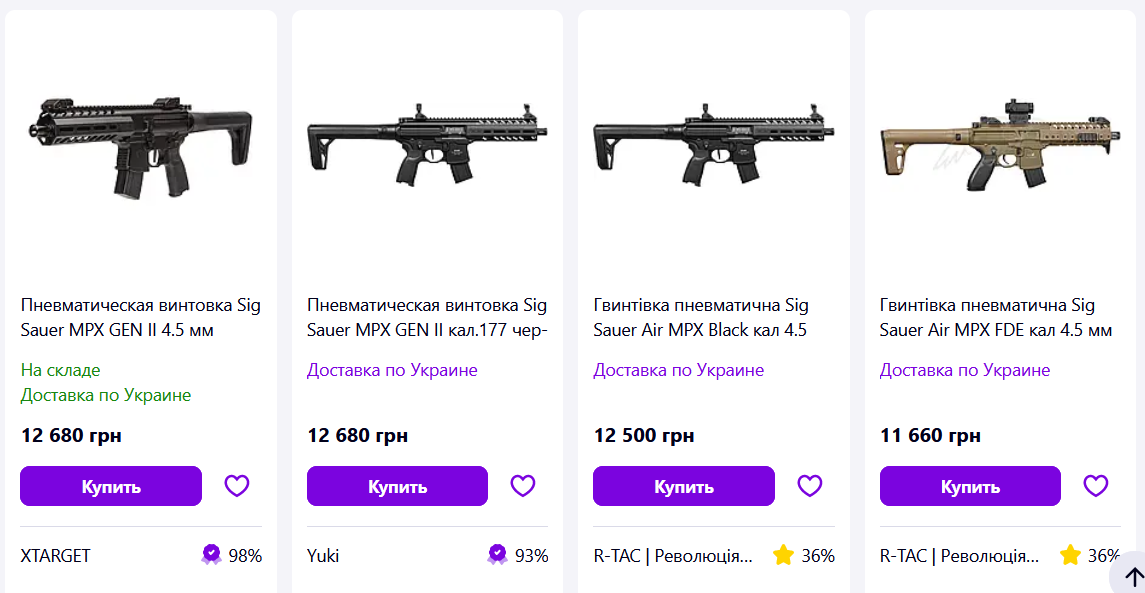The height and width of the screenshot is (593, 1145).
Task: Buy the XTARGET Sig Sauer MPX GEN II
Action: click(111, 486)
